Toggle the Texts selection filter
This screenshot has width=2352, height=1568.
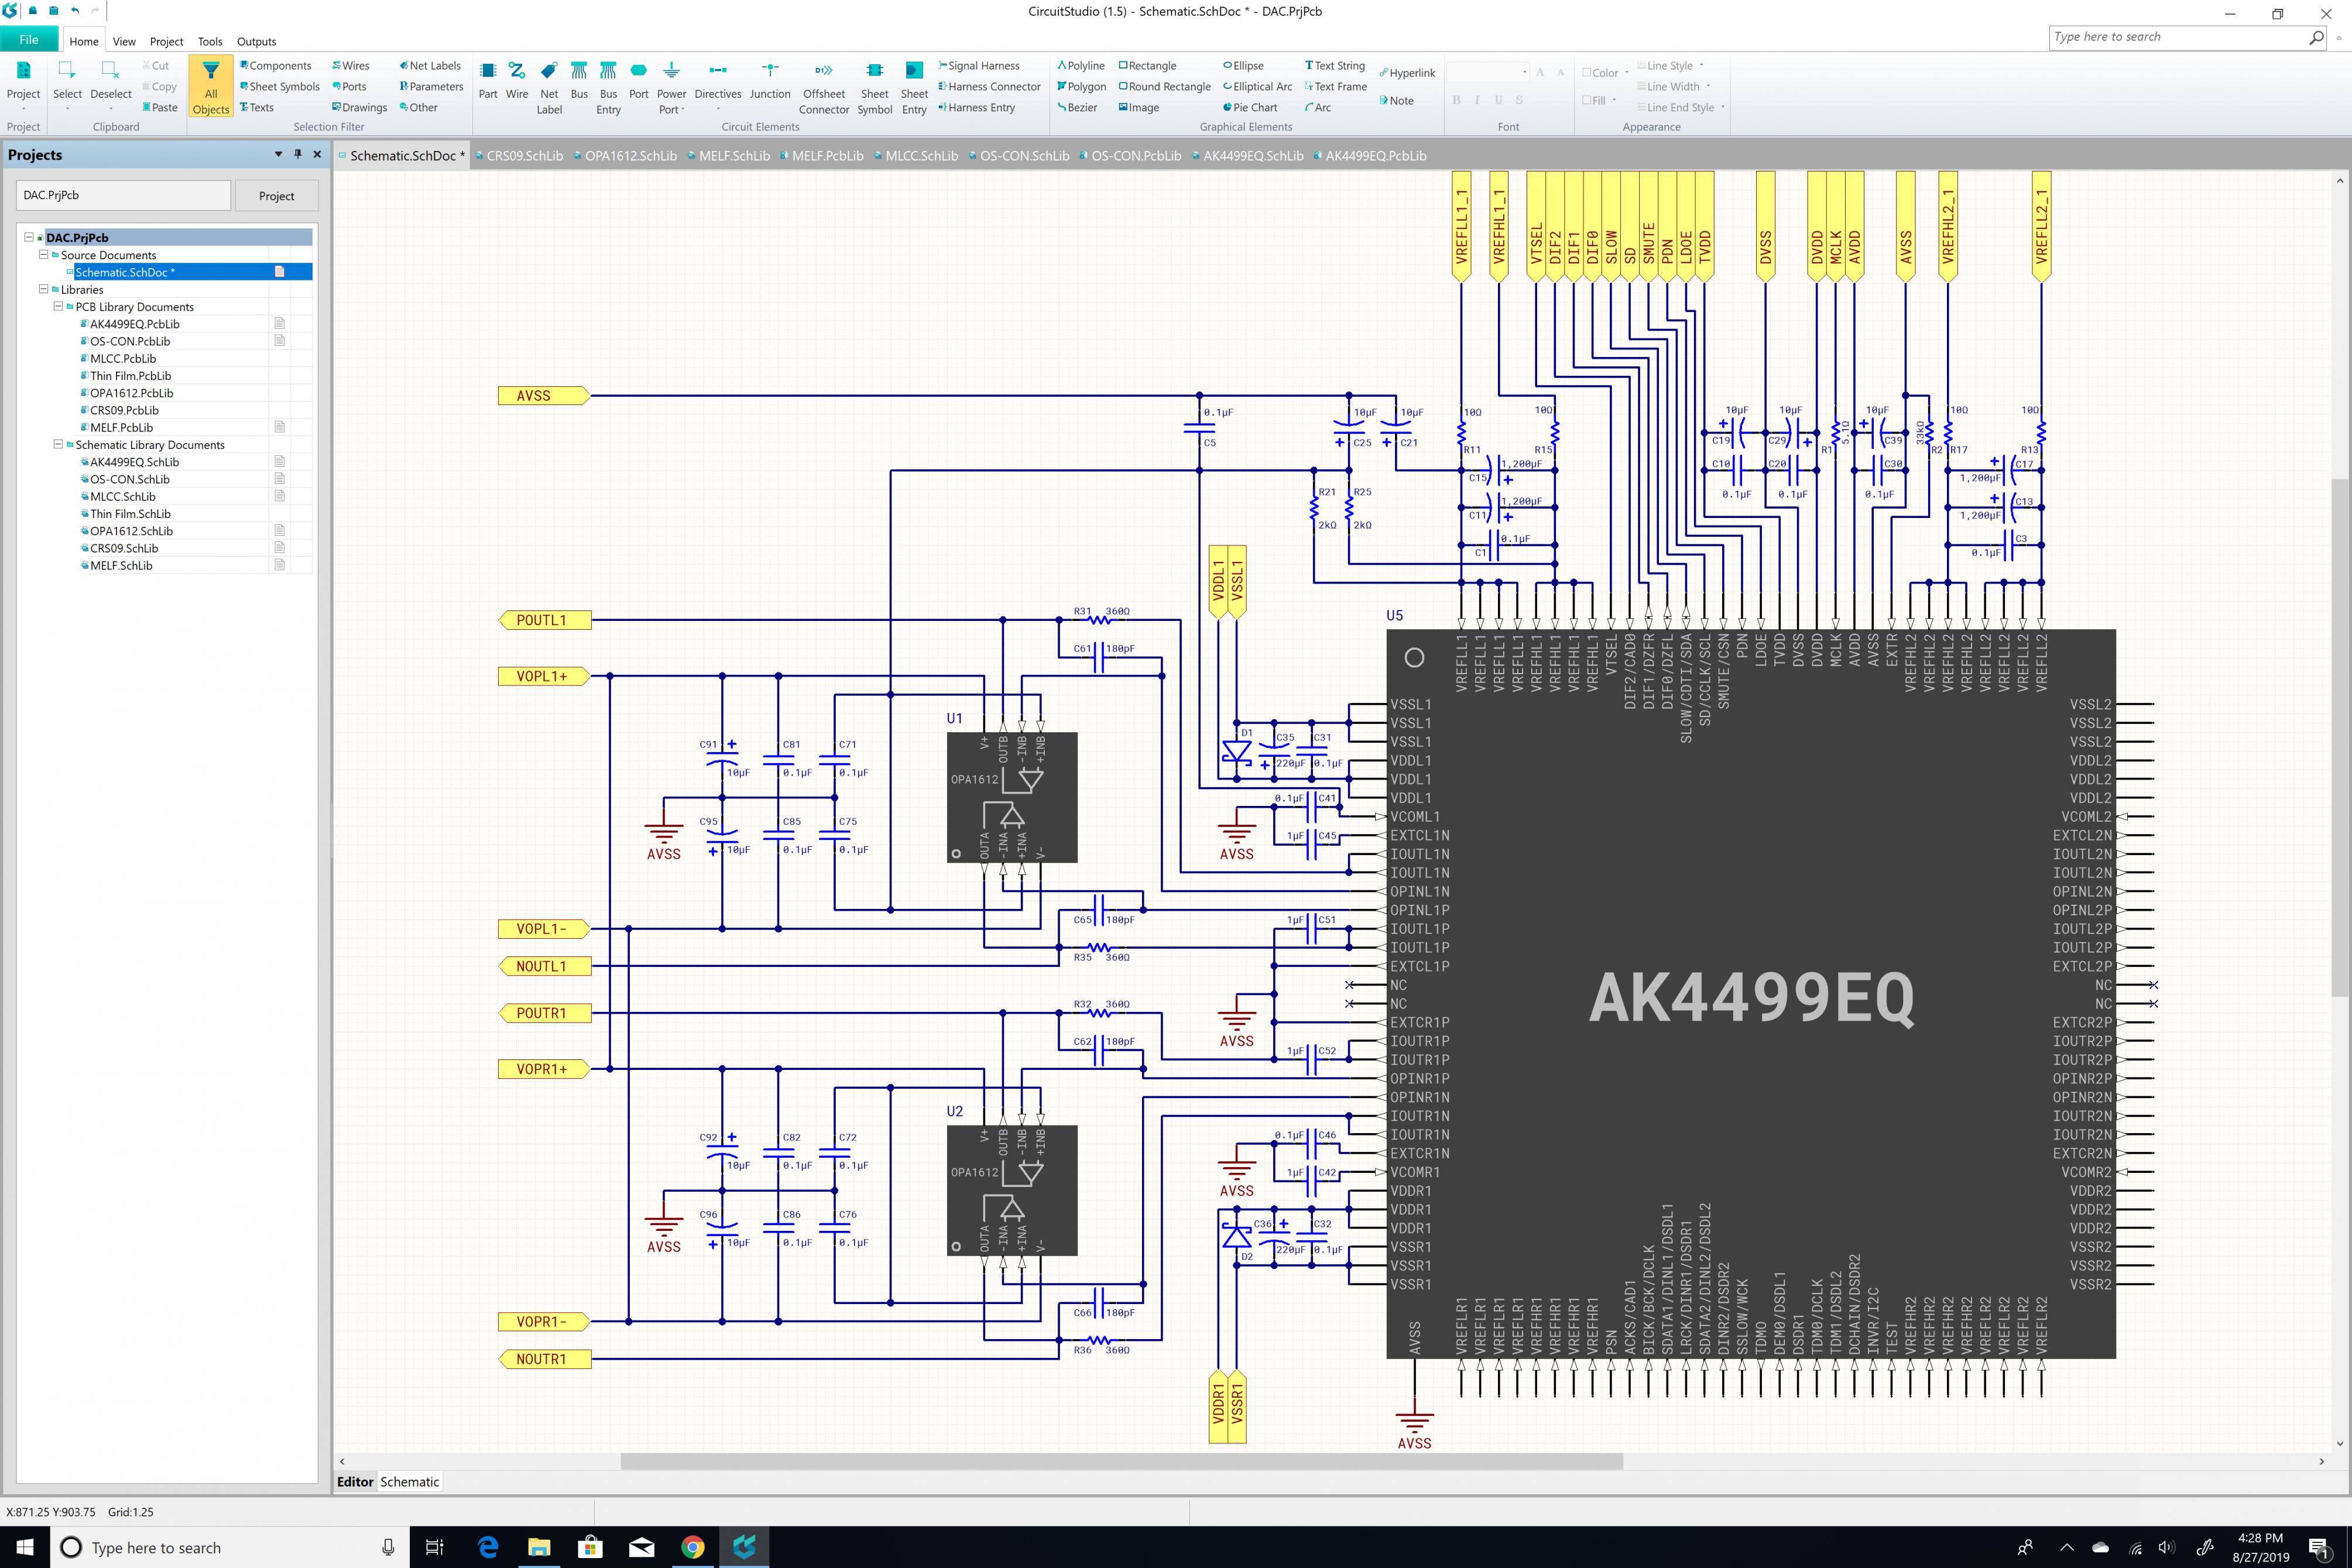point(256,107)
